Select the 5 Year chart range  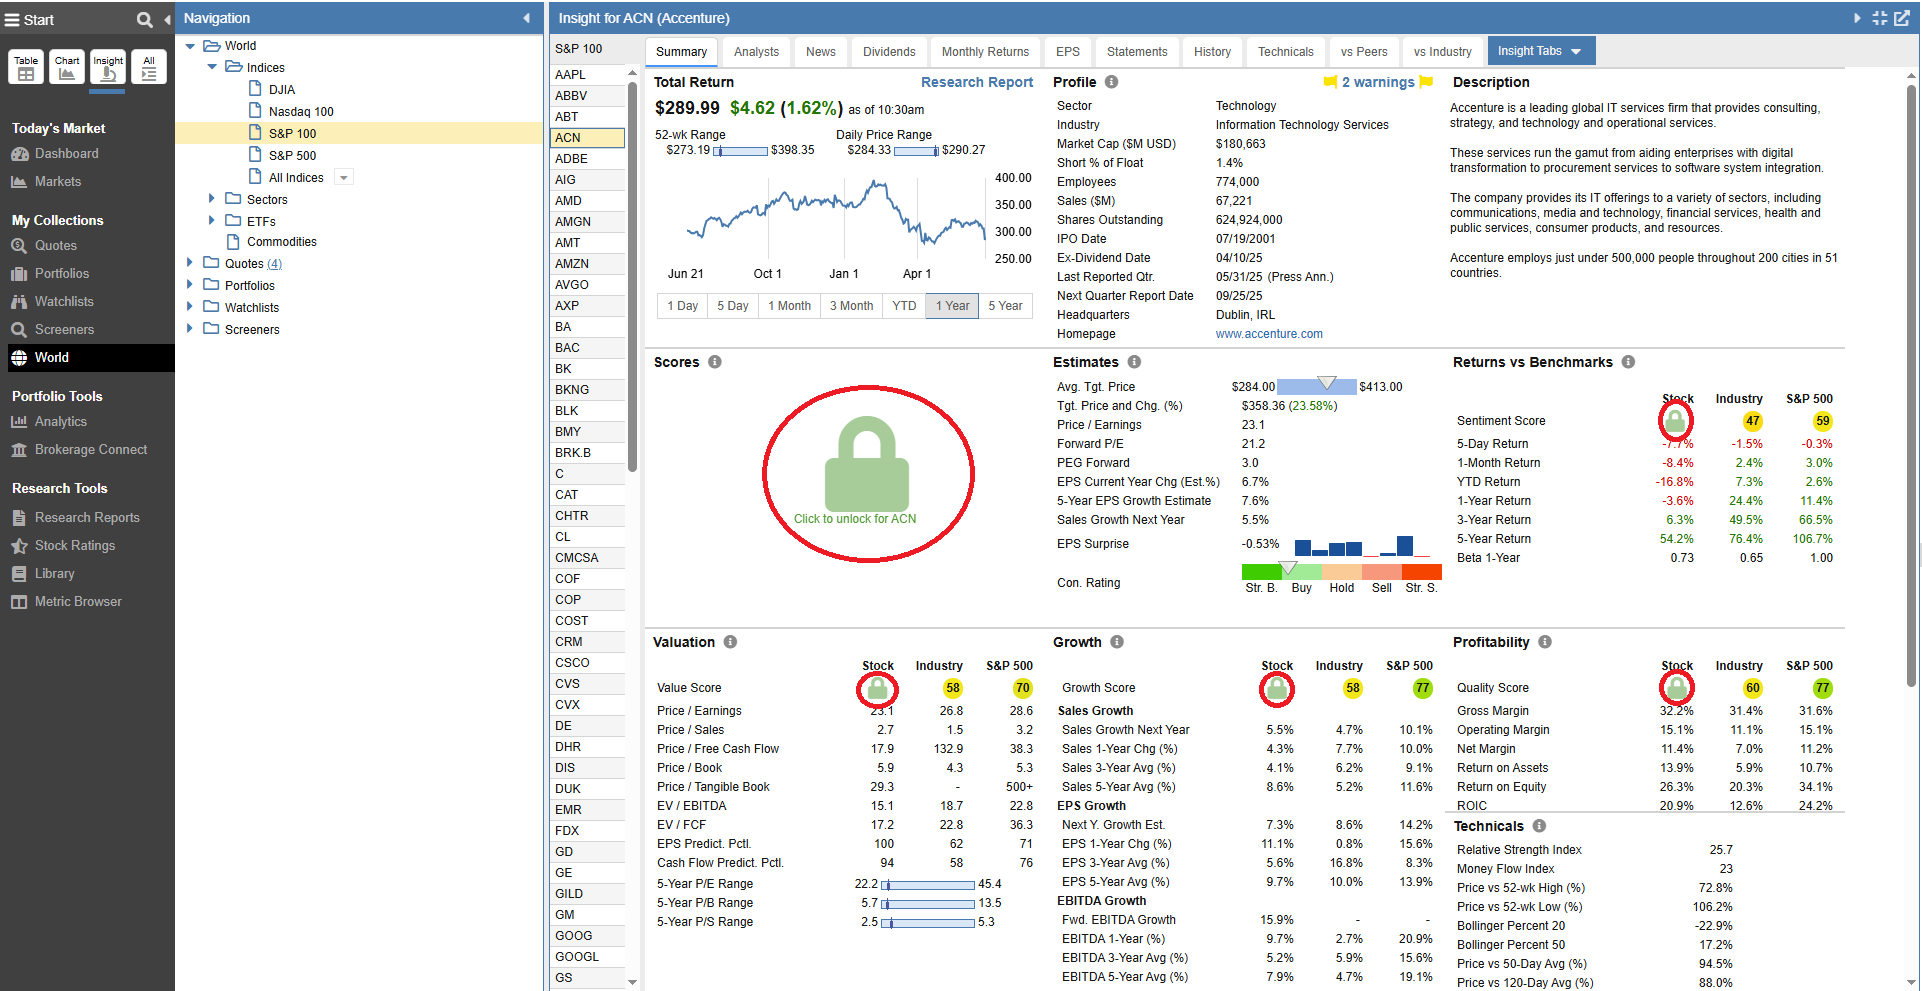[x=1005, y=306]
